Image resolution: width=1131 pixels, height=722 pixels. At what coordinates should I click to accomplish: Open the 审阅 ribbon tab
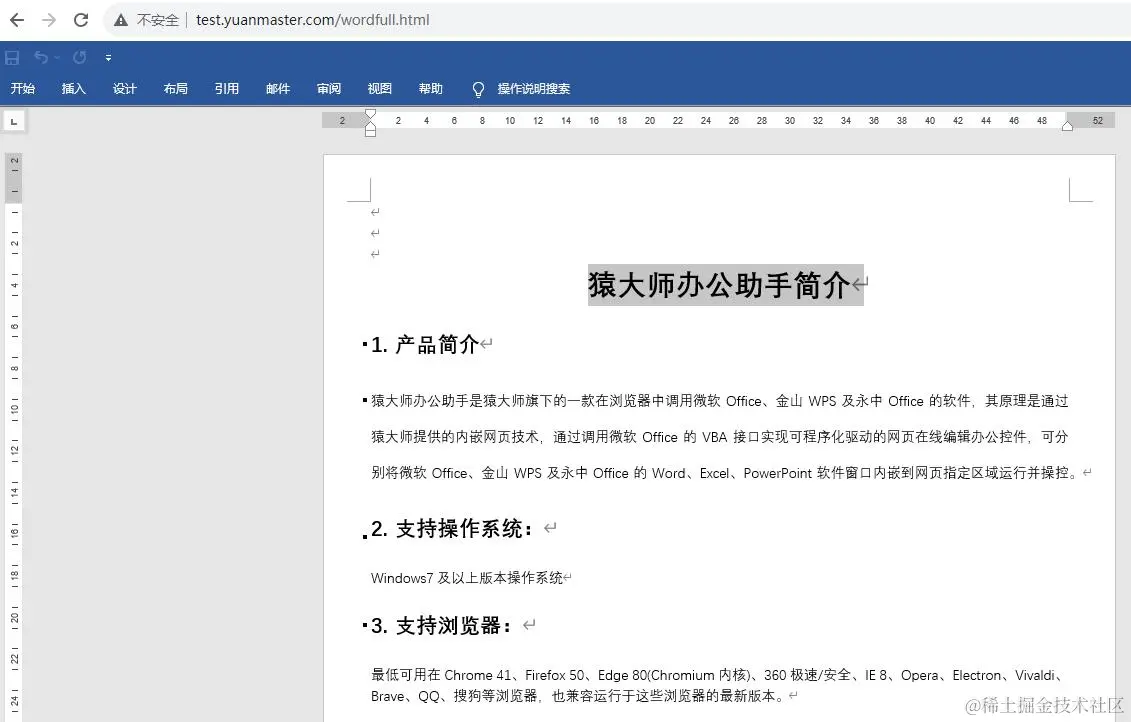(x=329, y=89)
